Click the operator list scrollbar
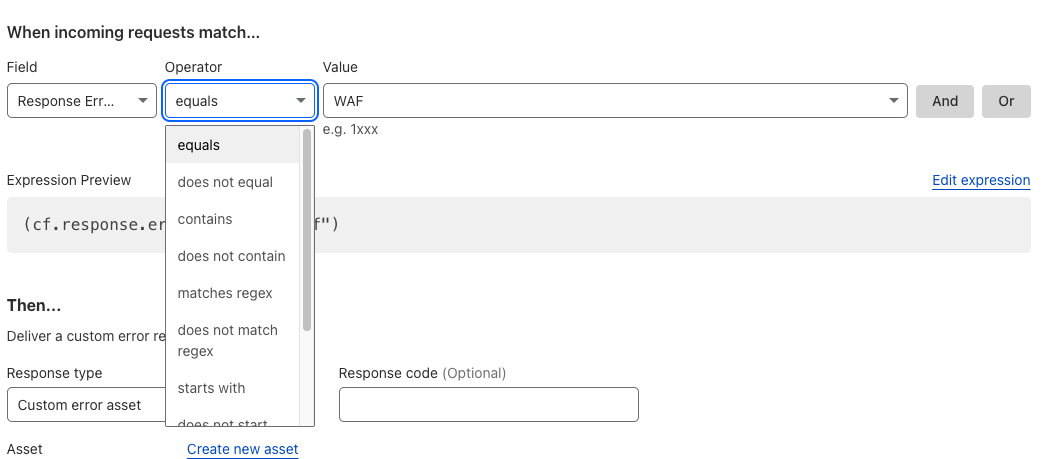Screen dimensions: 1055x459 click(x=307, y=230)
